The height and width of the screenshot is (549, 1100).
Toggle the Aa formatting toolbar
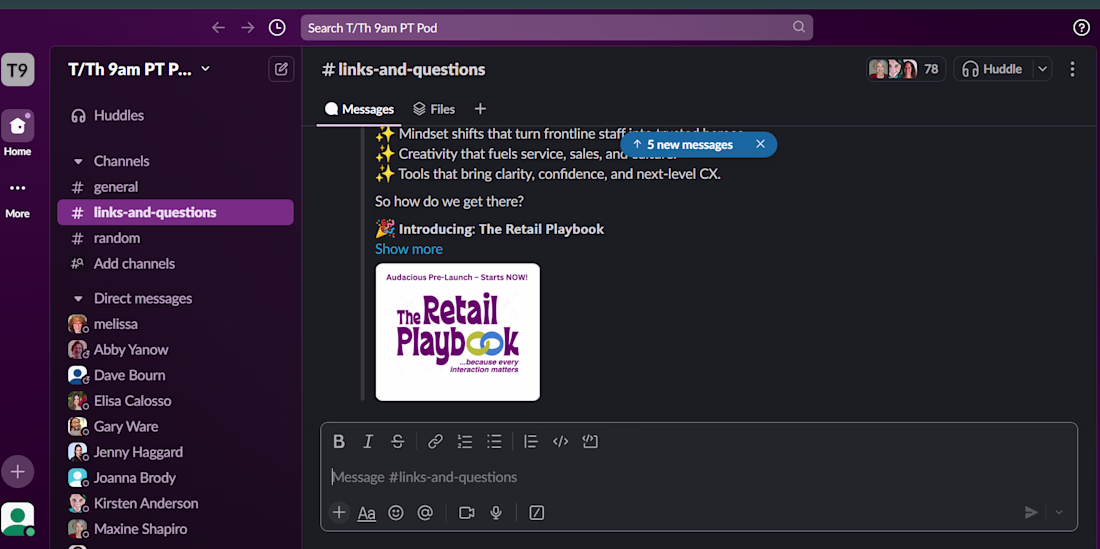click(366, 513)
